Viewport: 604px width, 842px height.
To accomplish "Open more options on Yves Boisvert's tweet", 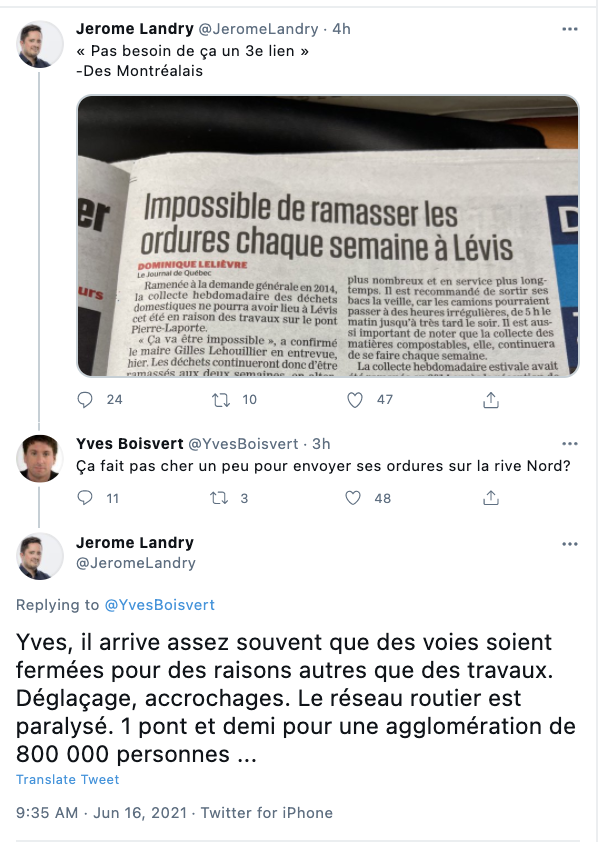I will (570, 444).
